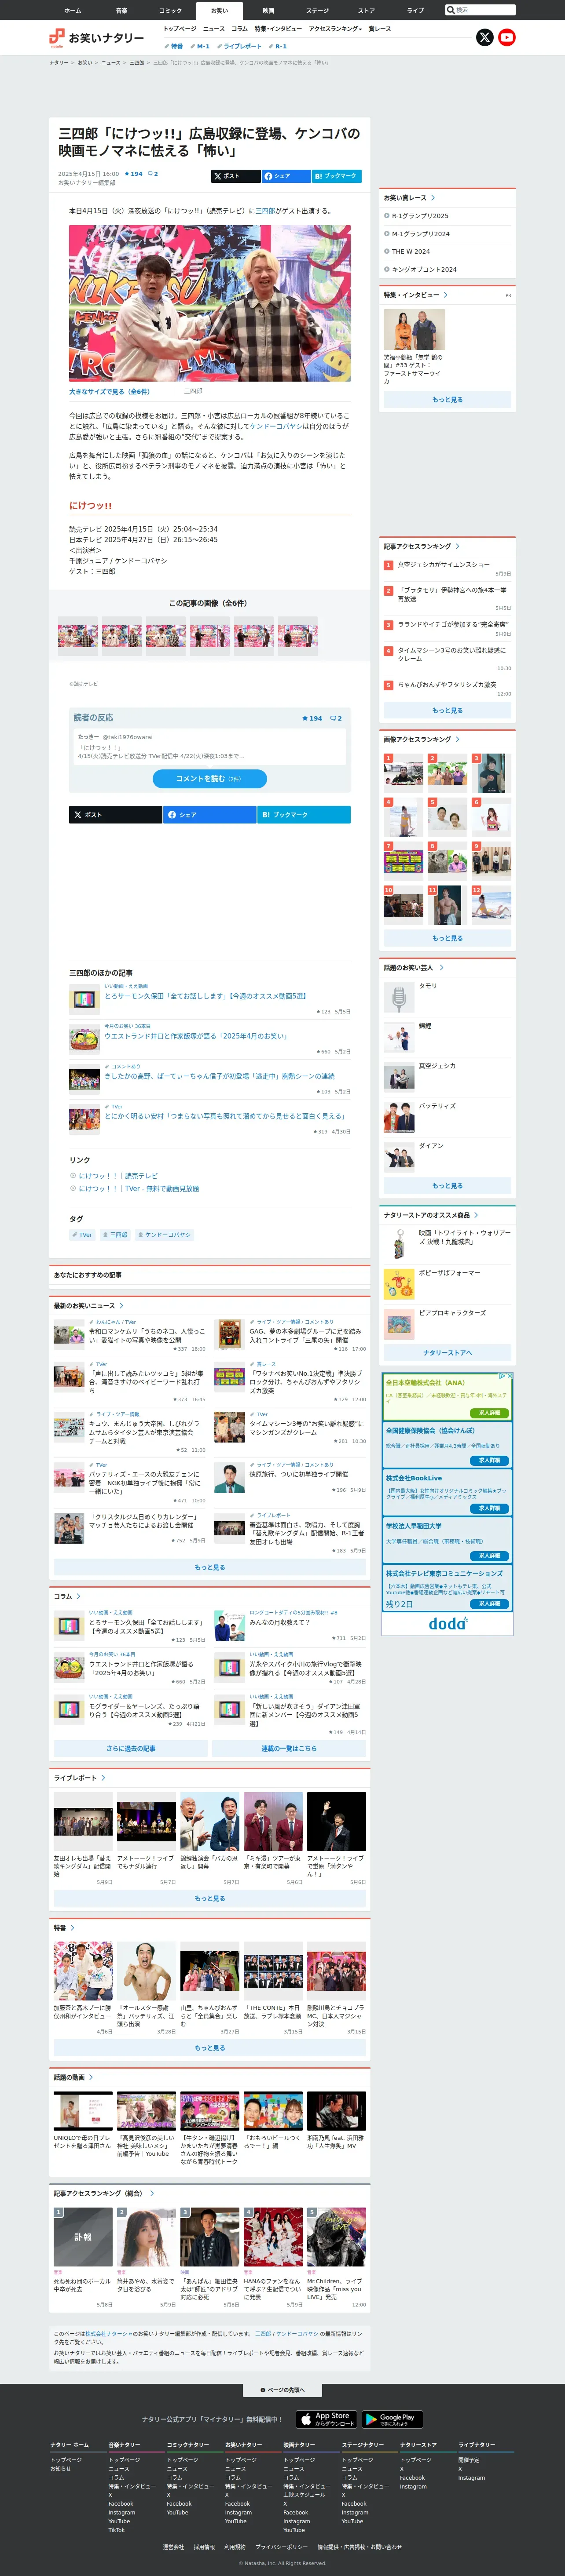Open 賞レース in section menu

point(380,29)
